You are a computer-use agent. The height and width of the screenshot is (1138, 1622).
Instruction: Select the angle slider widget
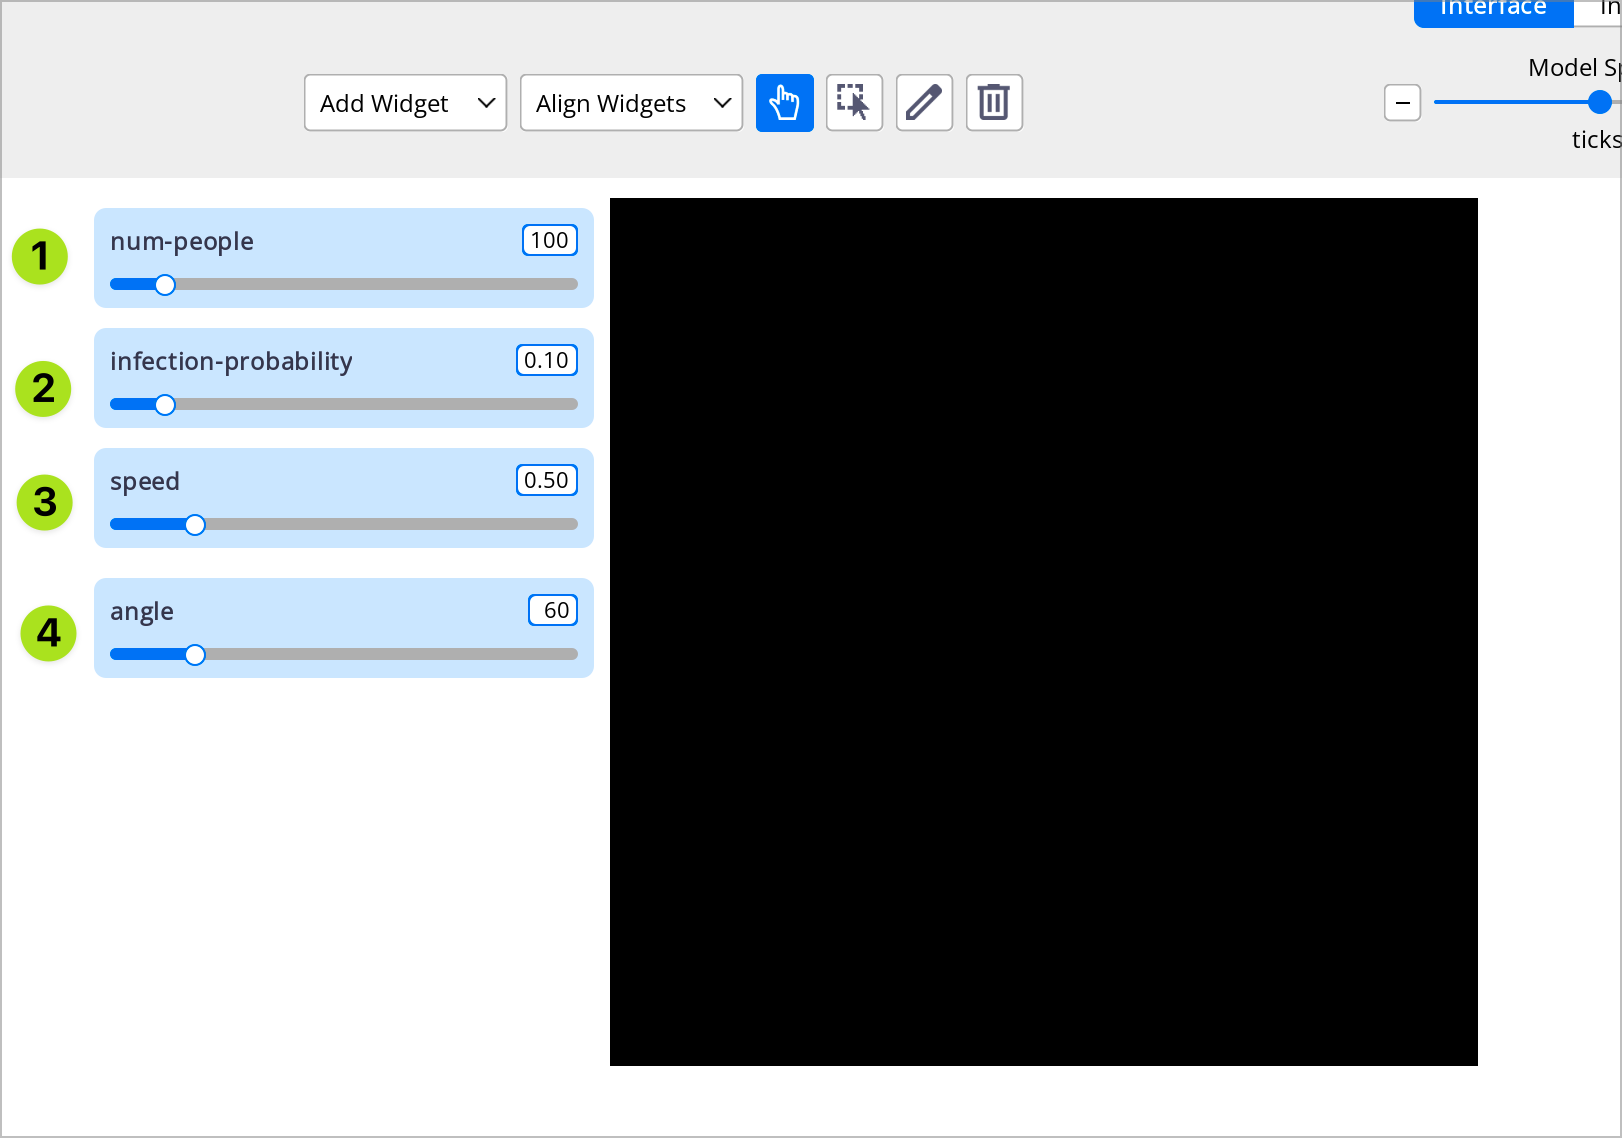point(343,628)
